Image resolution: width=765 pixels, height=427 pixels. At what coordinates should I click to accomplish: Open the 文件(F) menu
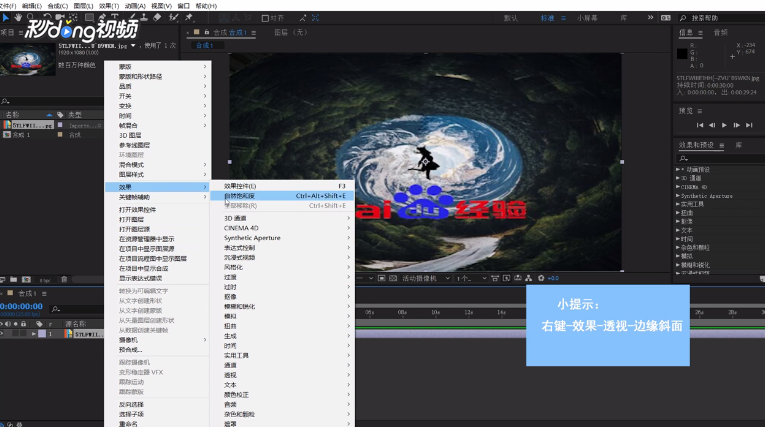coord(8,6)
